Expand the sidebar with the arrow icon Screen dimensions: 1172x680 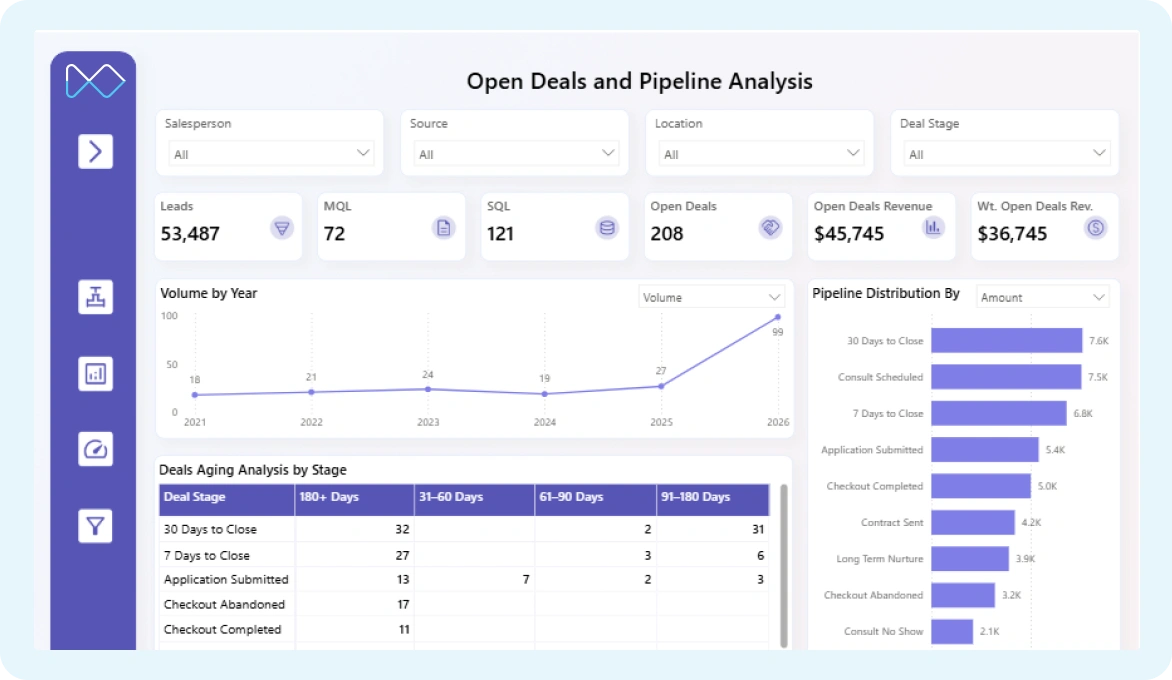[x=96, y=152]
